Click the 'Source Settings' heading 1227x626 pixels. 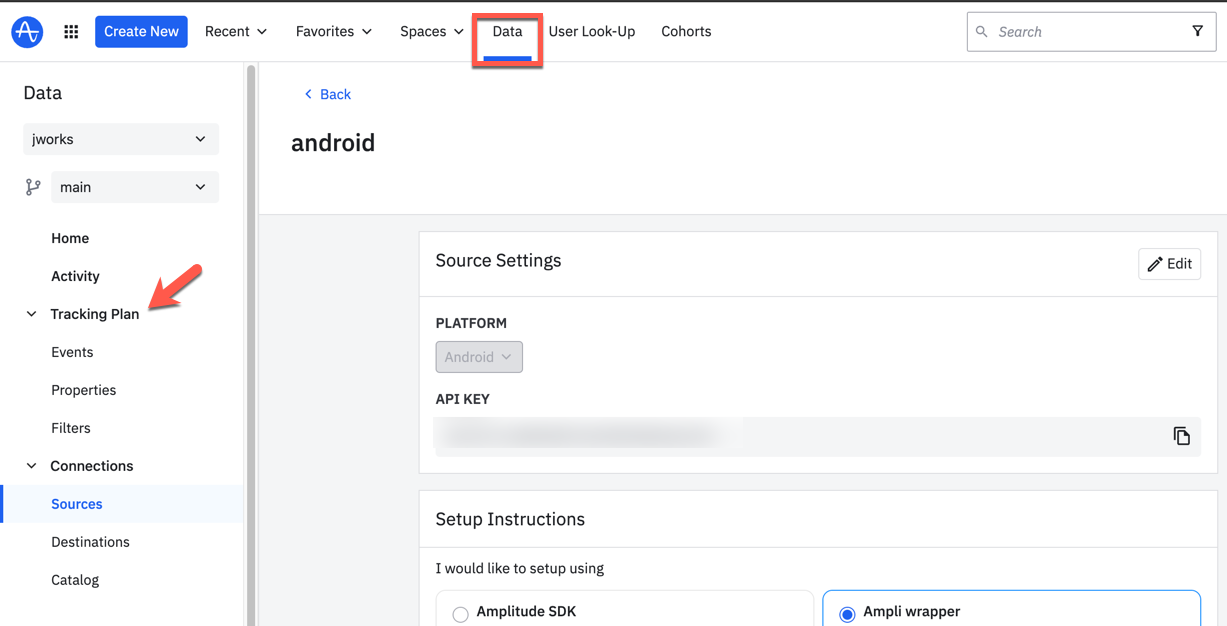coord(498,261)
